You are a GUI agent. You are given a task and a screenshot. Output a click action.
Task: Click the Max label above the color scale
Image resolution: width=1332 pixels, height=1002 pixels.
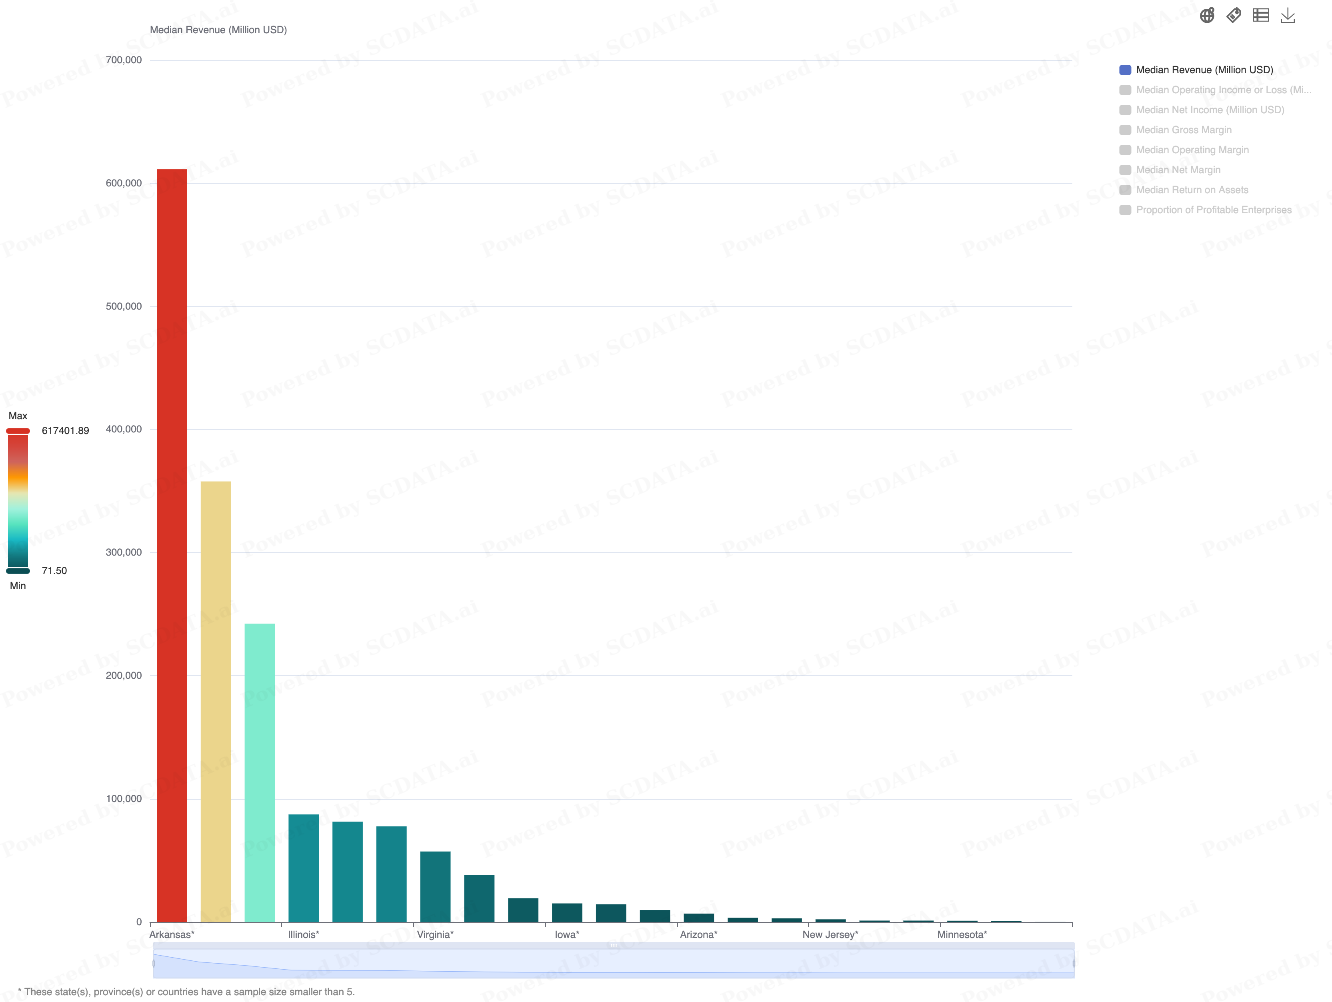18,416
